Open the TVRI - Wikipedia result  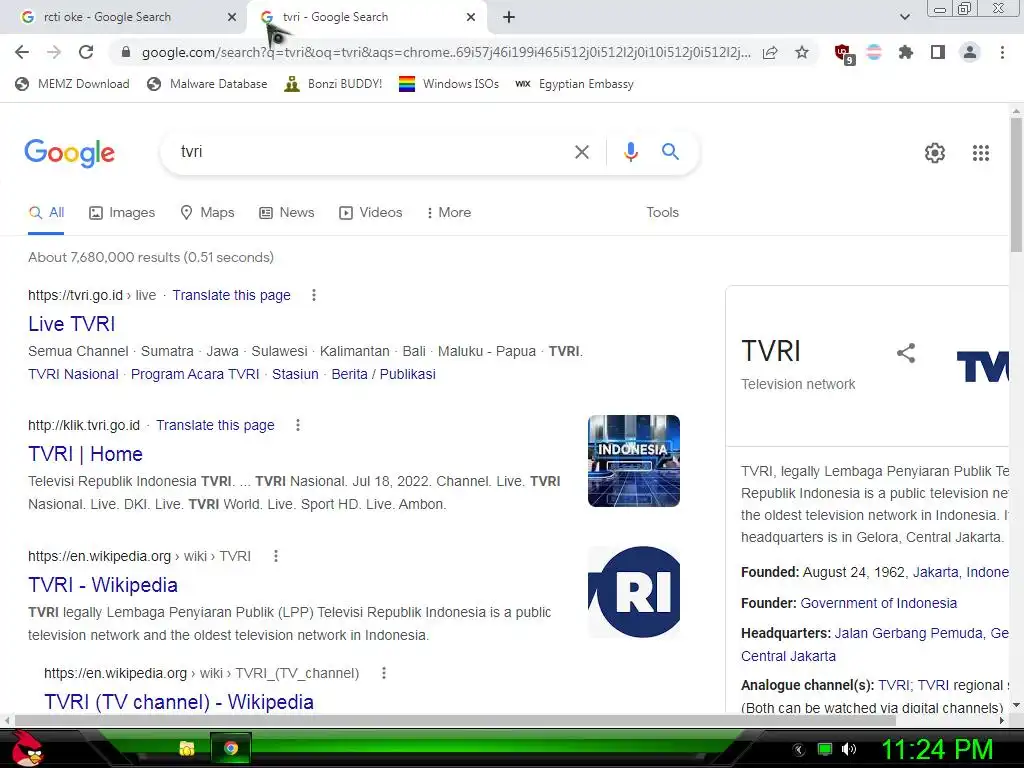click(x=103, y=585)
